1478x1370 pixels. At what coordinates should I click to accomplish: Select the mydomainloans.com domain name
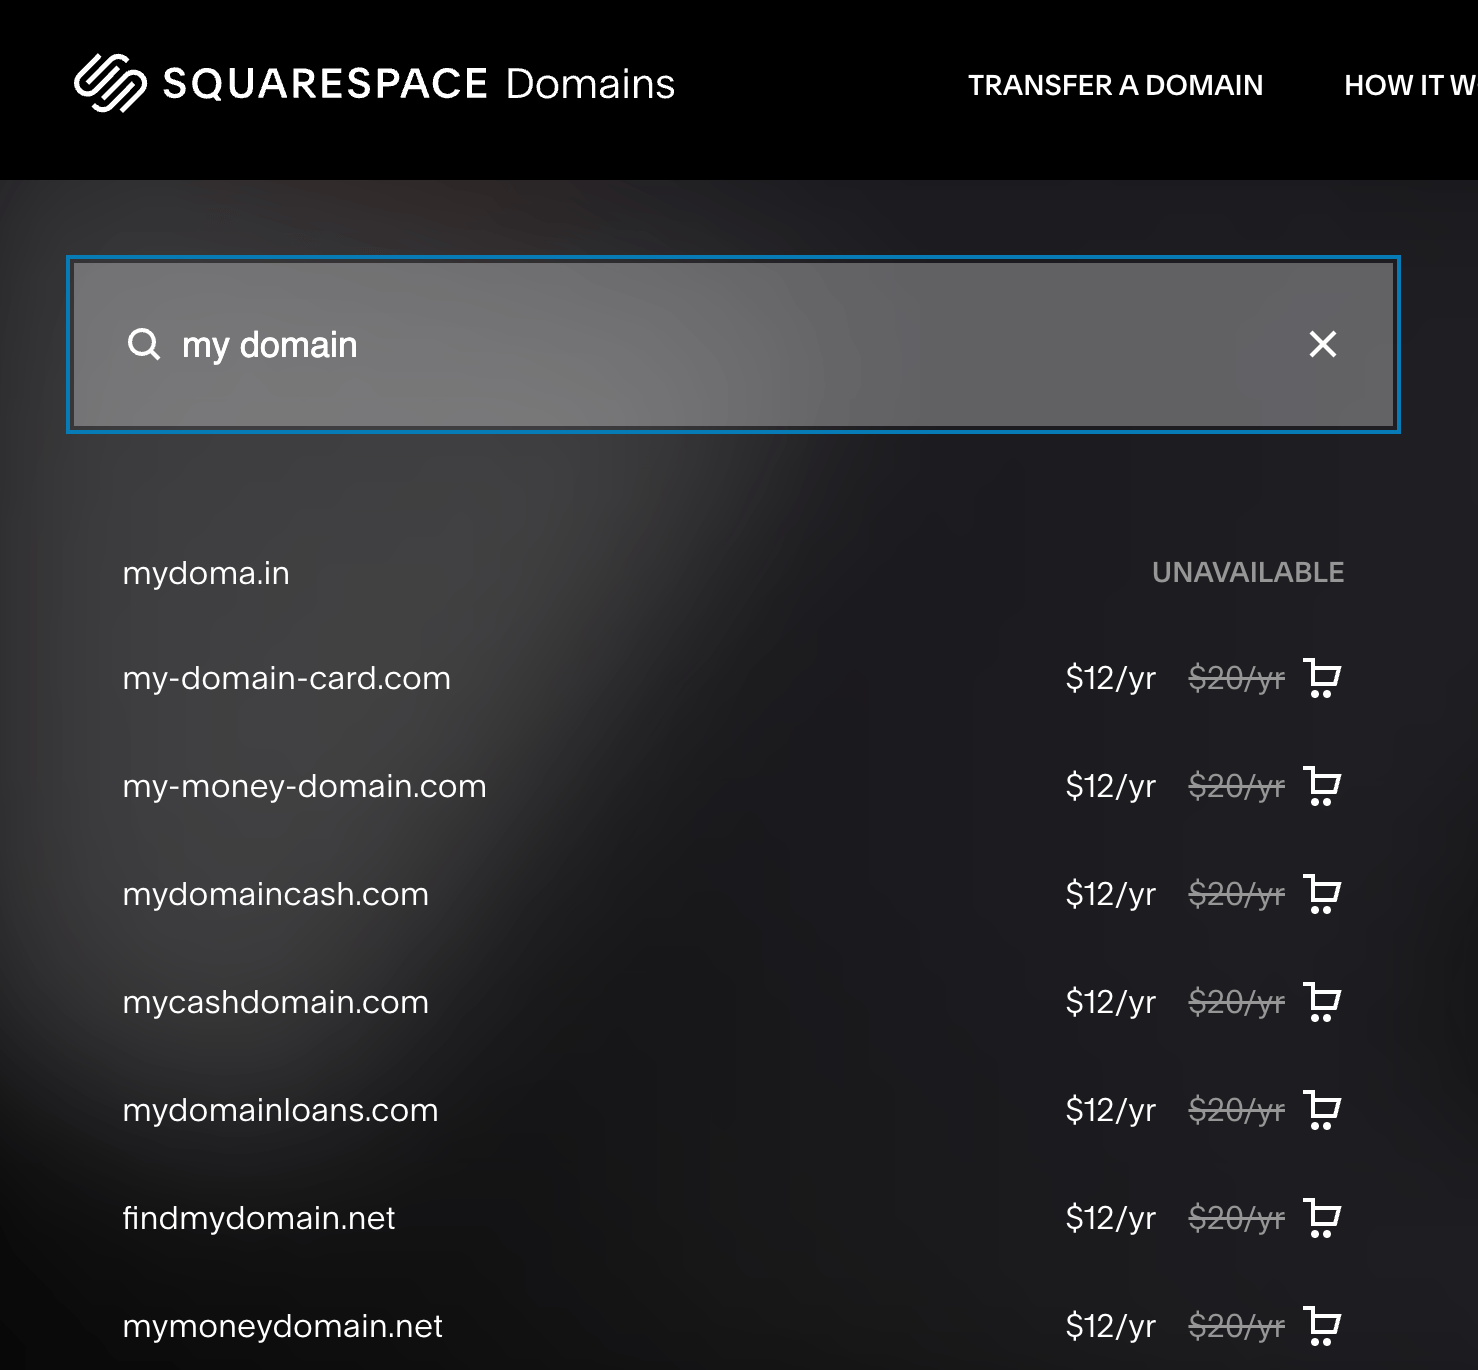point(280,1110)
